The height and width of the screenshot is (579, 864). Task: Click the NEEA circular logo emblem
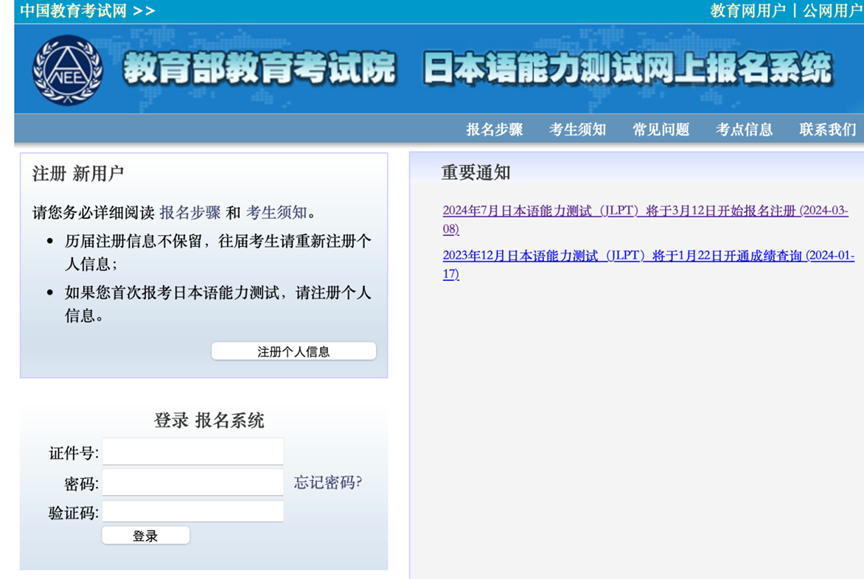tap(68, 70)
